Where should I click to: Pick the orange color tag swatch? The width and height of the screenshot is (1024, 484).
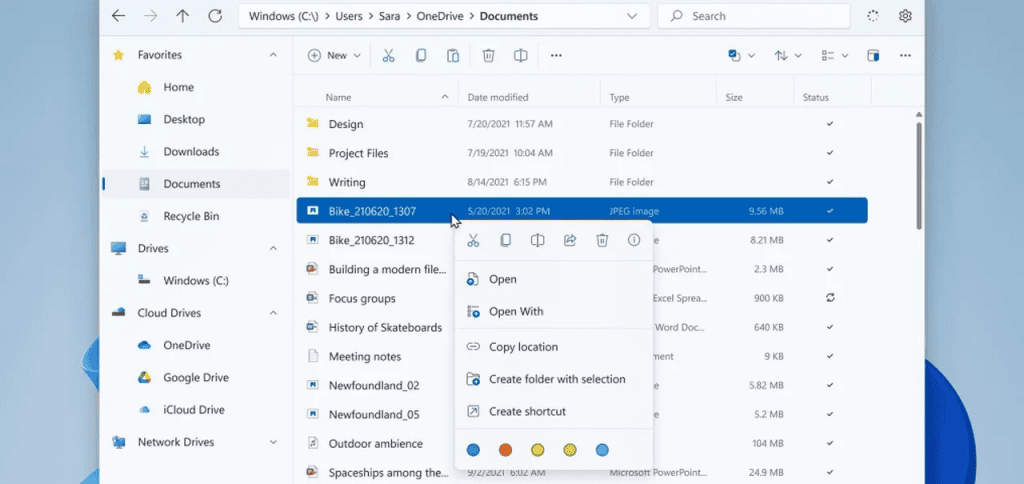(505, 450)
